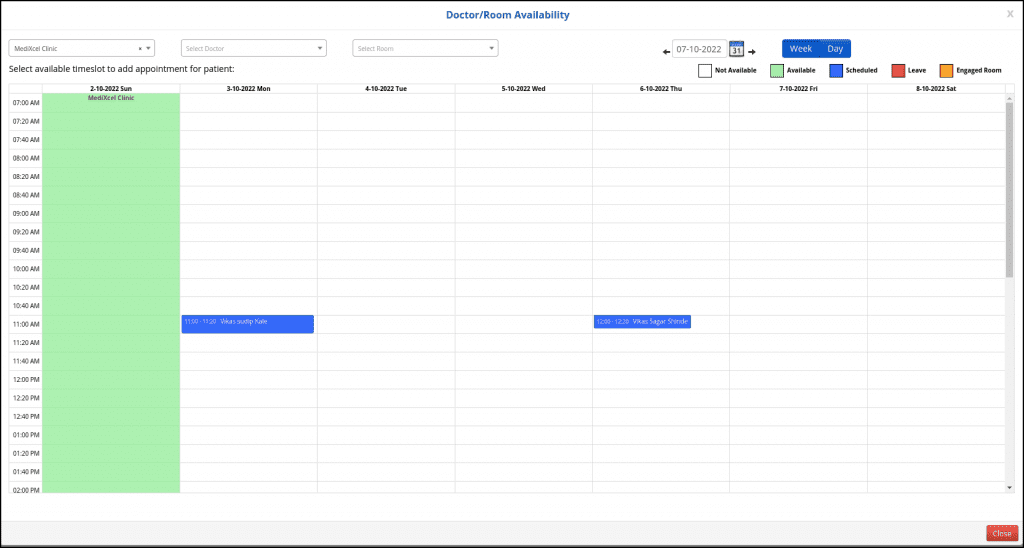Screen dimensions: 1024x548
Task: Select the 6-10-2022 Thu column header
Action: pos(661,88)
